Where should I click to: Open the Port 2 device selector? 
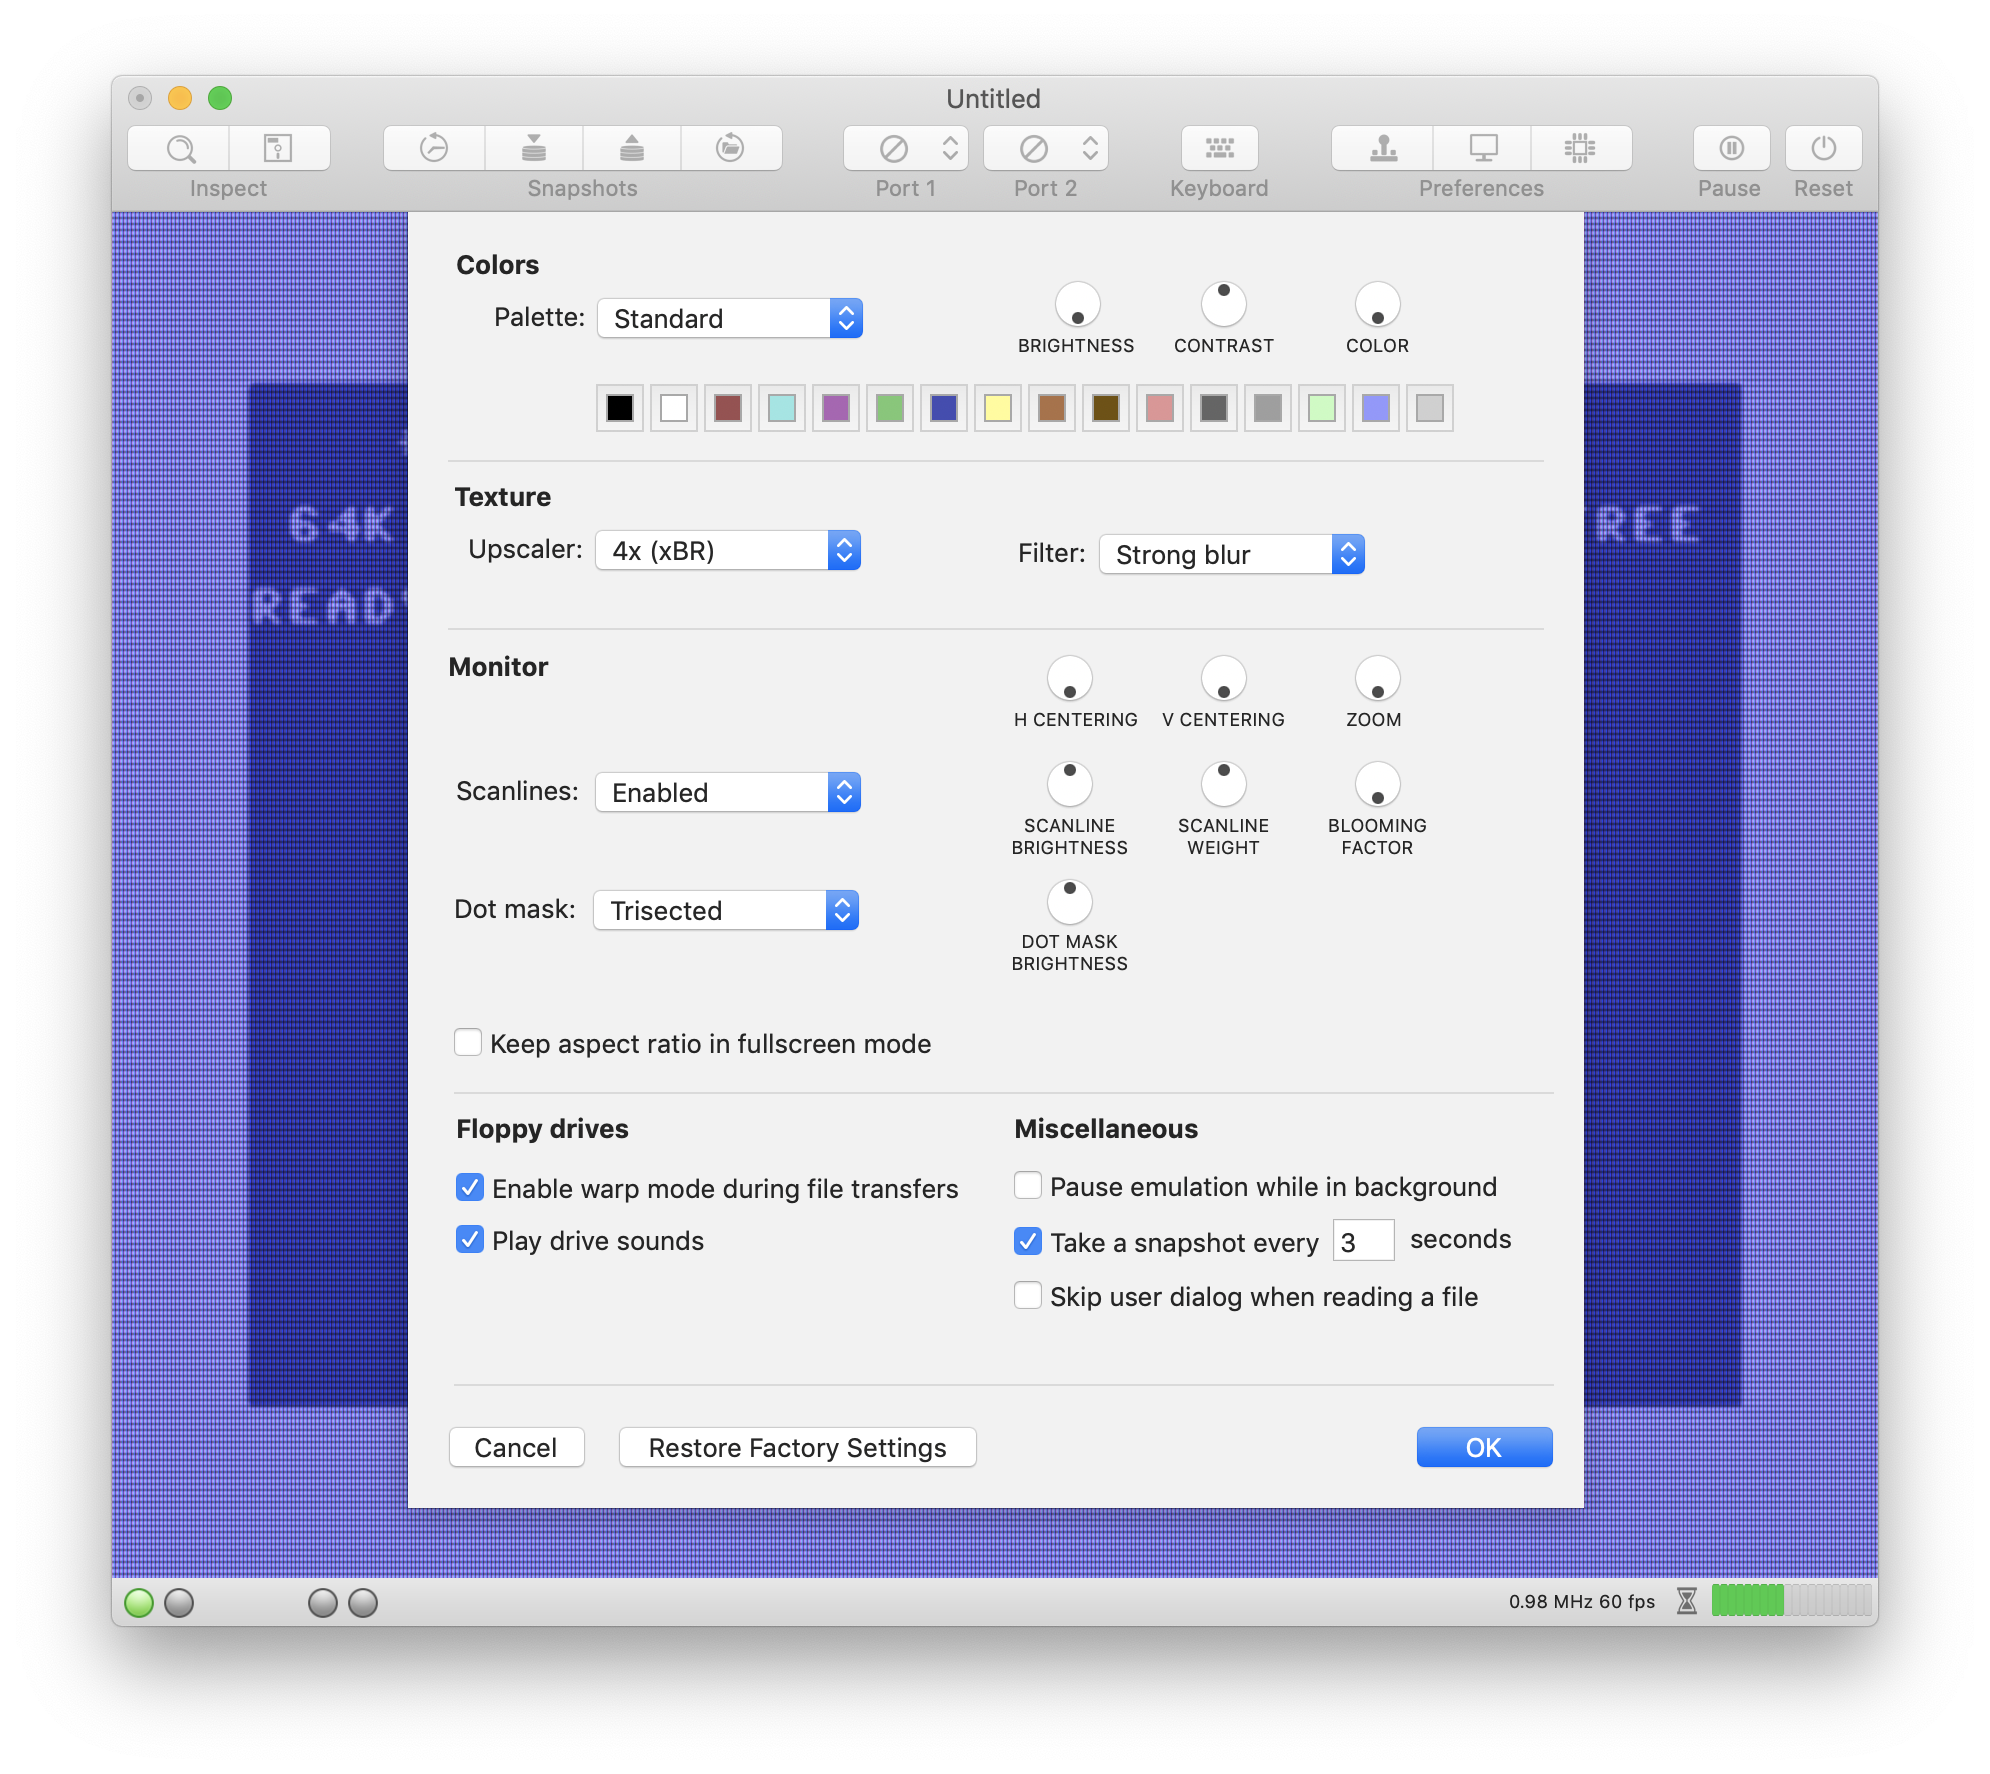1046,149
